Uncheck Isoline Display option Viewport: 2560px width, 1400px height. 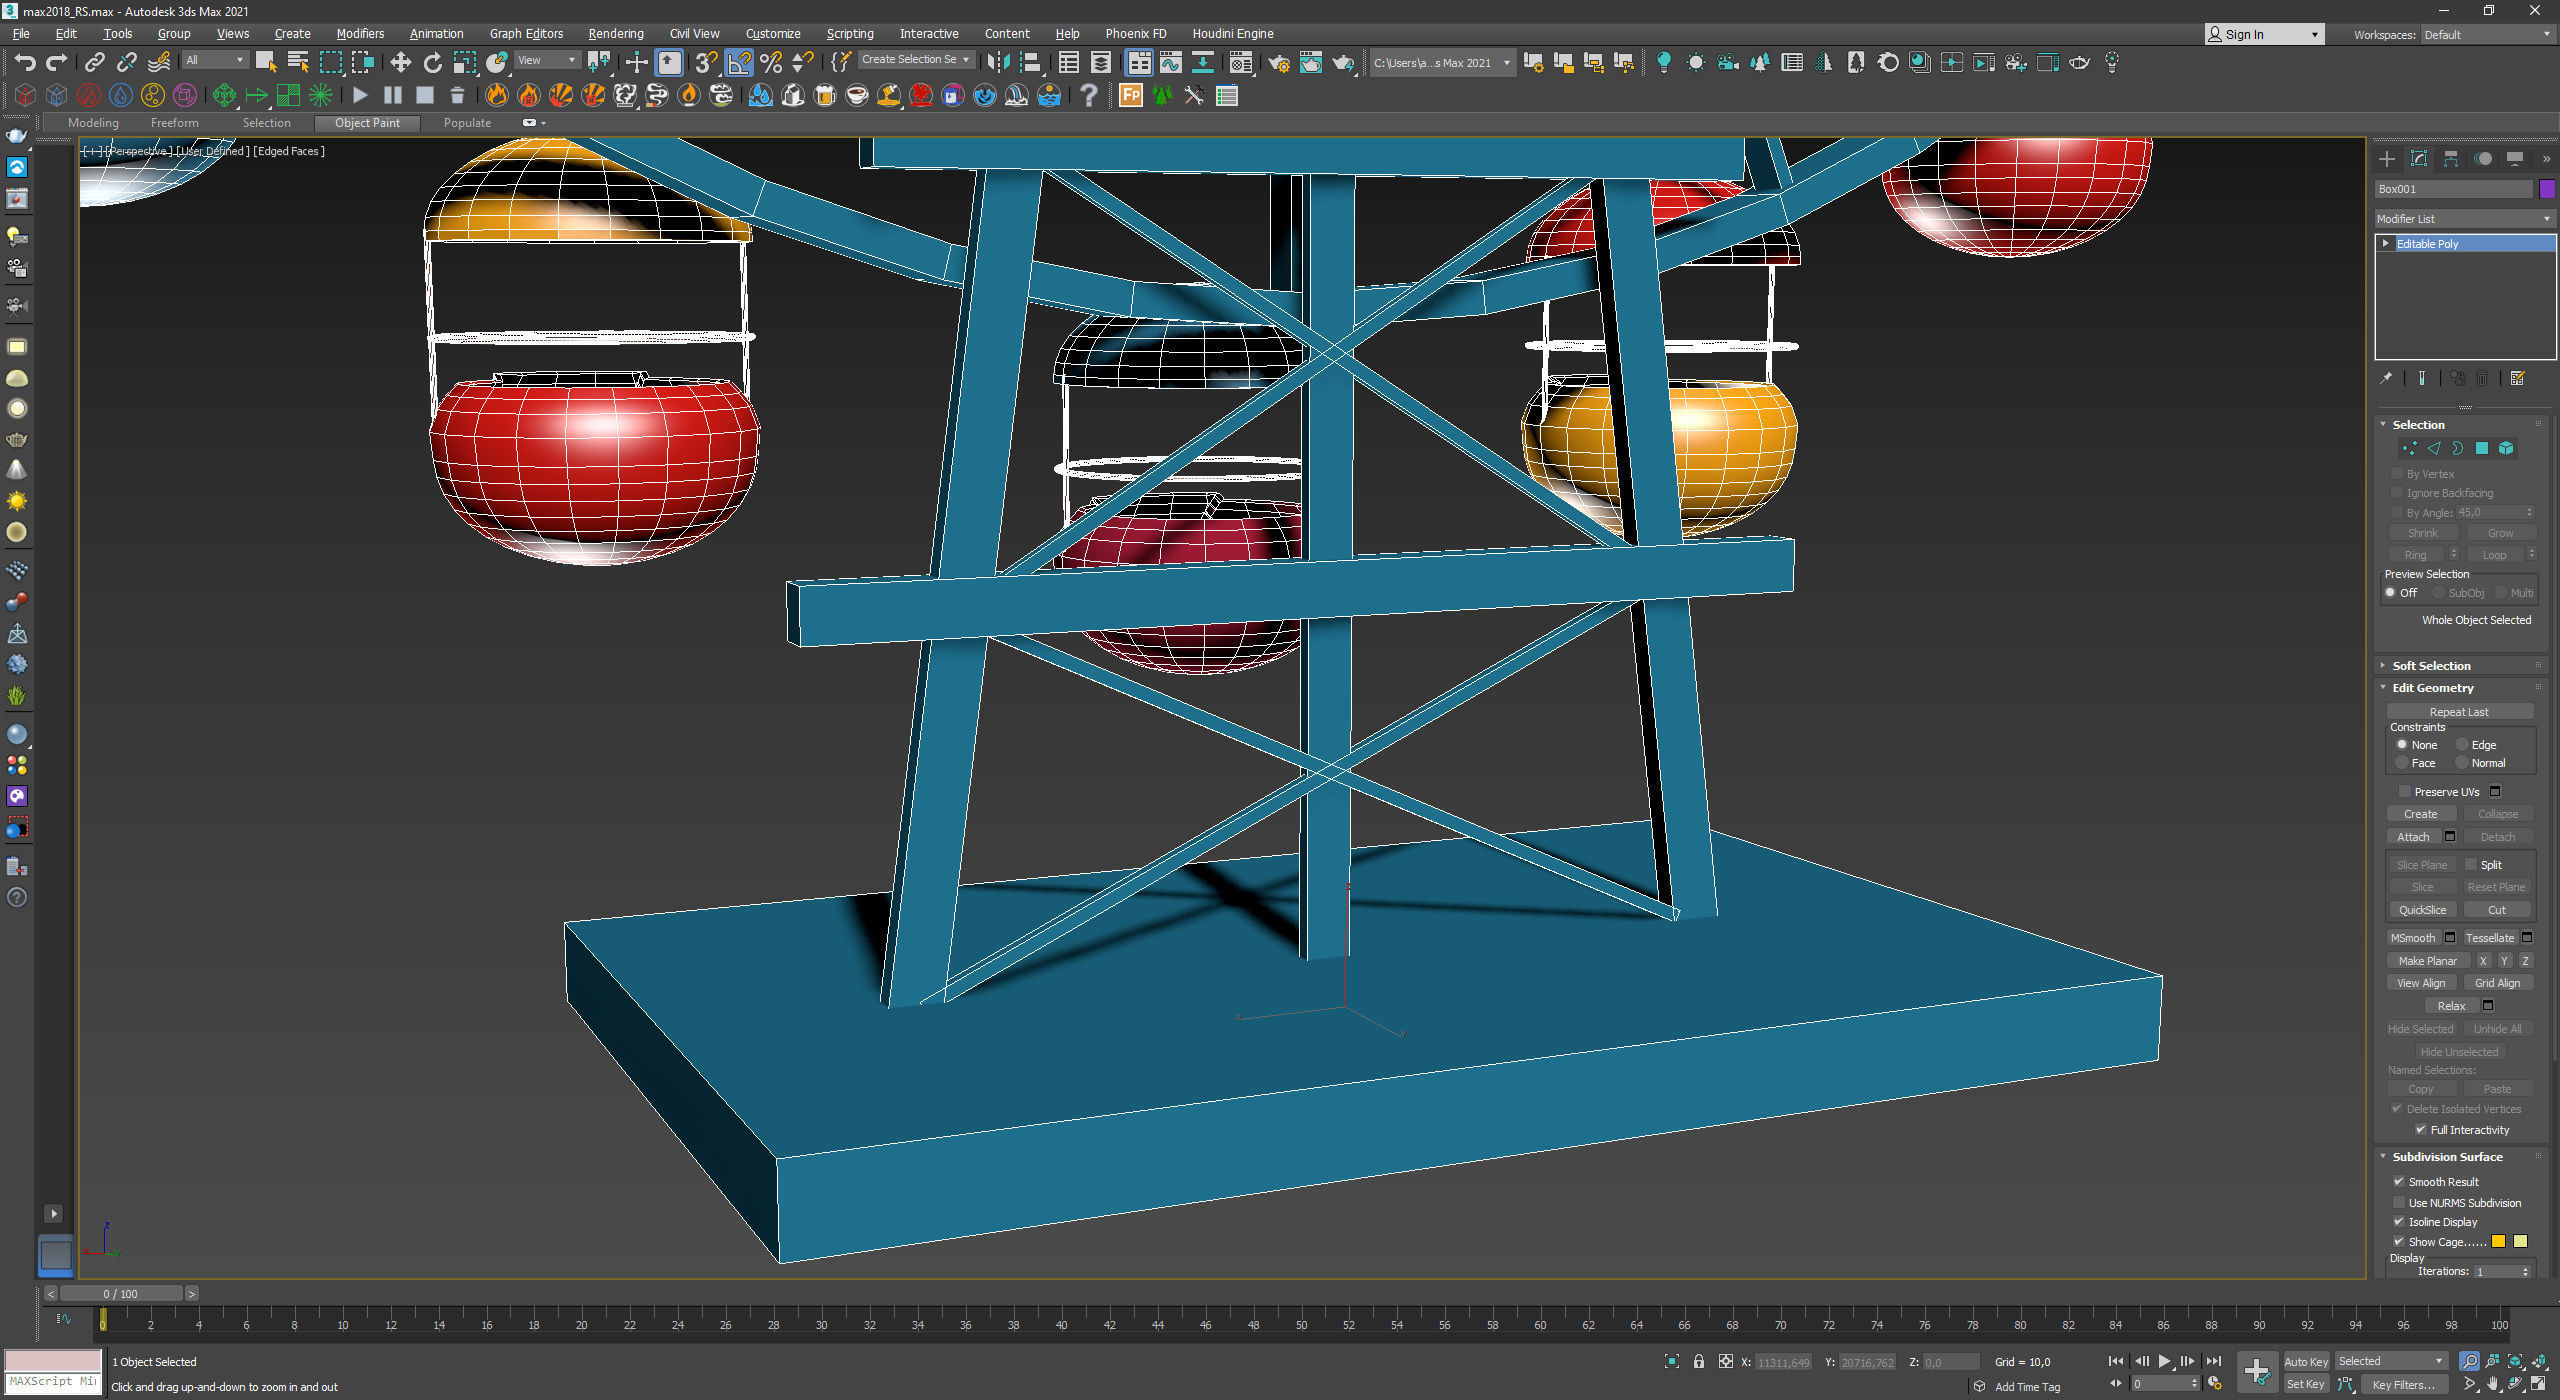(x=2399, y=1222)
